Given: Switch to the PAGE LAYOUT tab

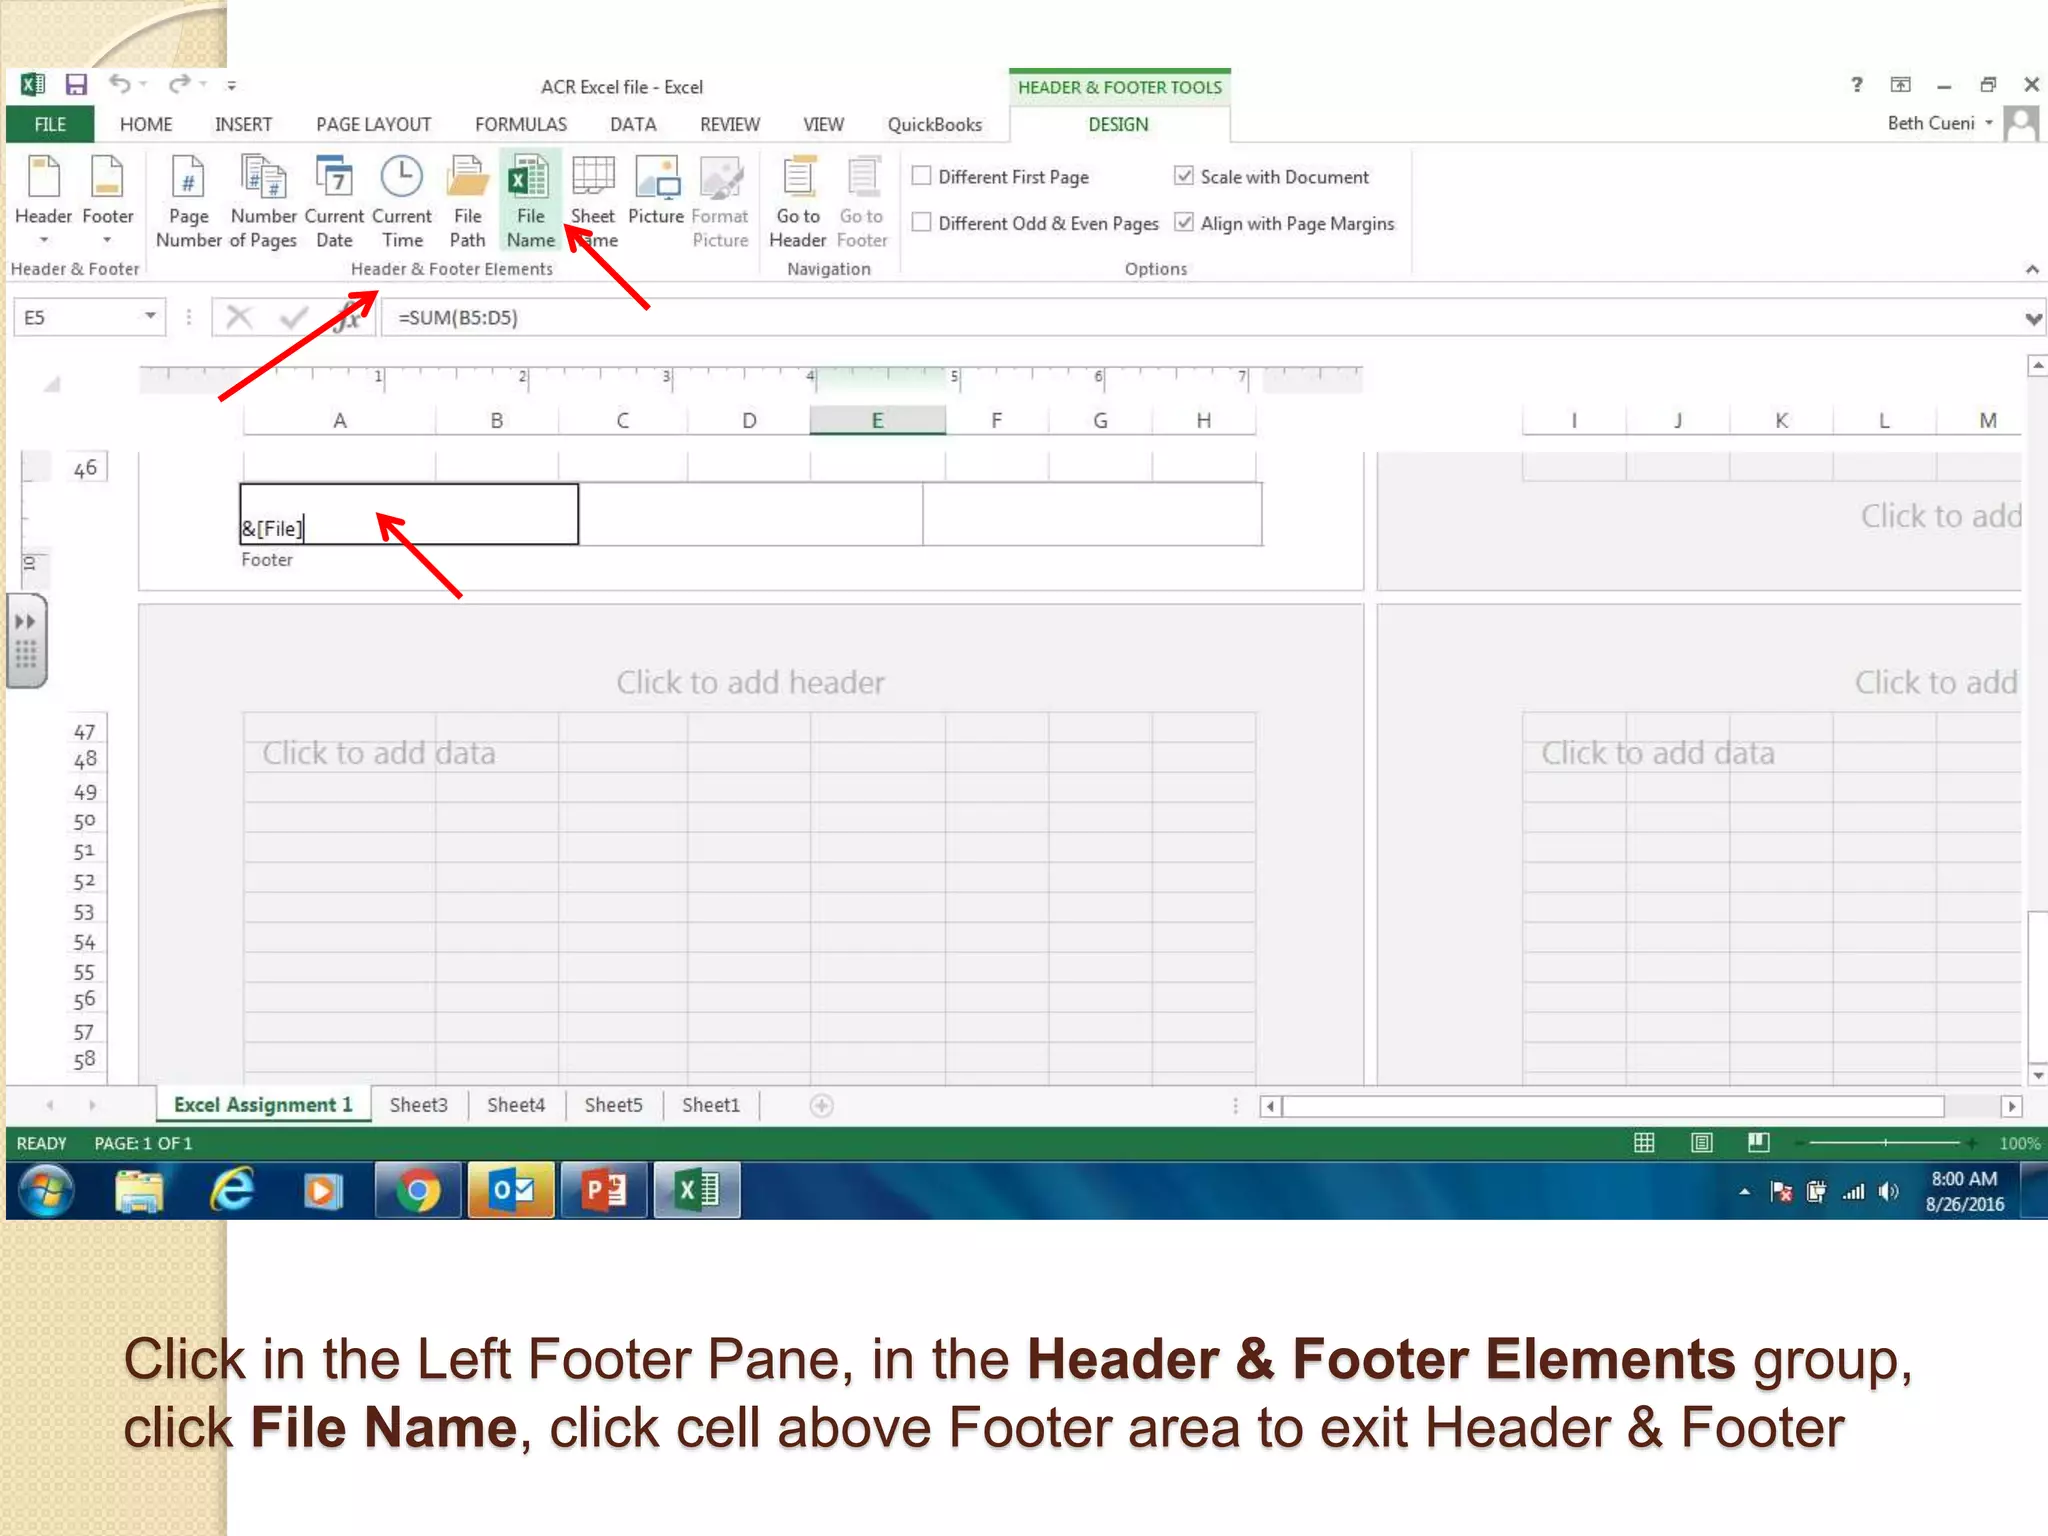Looking at the screenshot, I should point(373,124).
